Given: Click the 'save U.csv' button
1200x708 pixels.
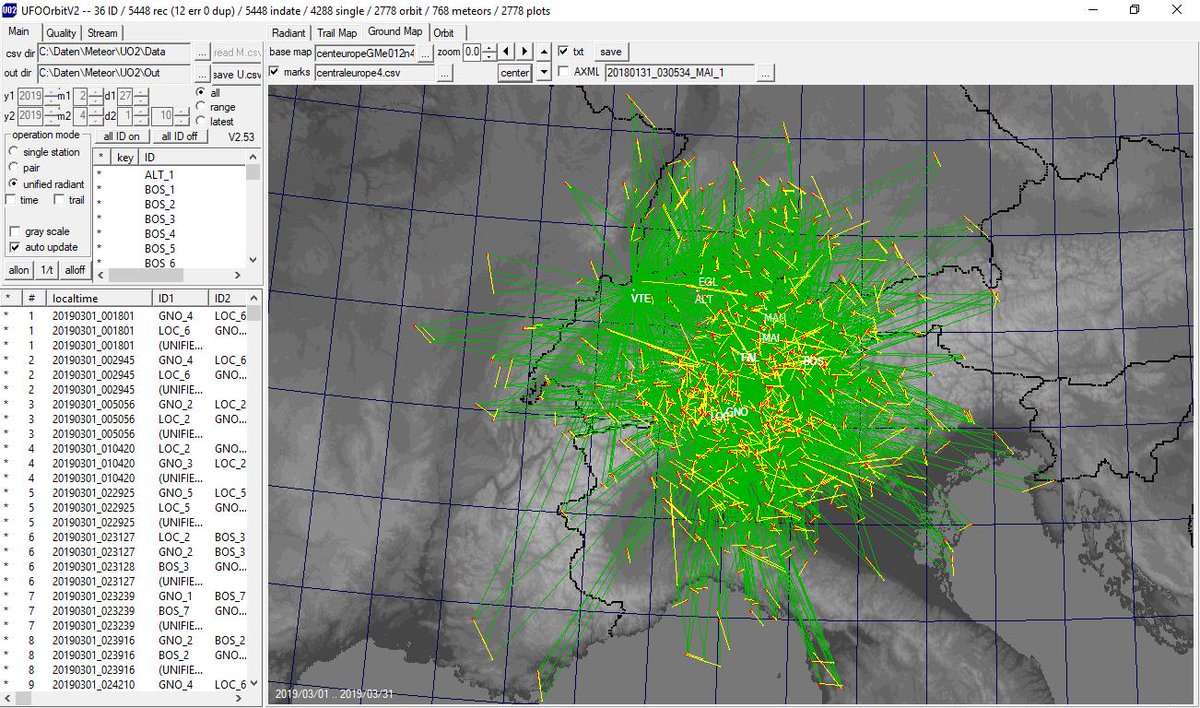Looking at the screenshot, I should point(237,73).
